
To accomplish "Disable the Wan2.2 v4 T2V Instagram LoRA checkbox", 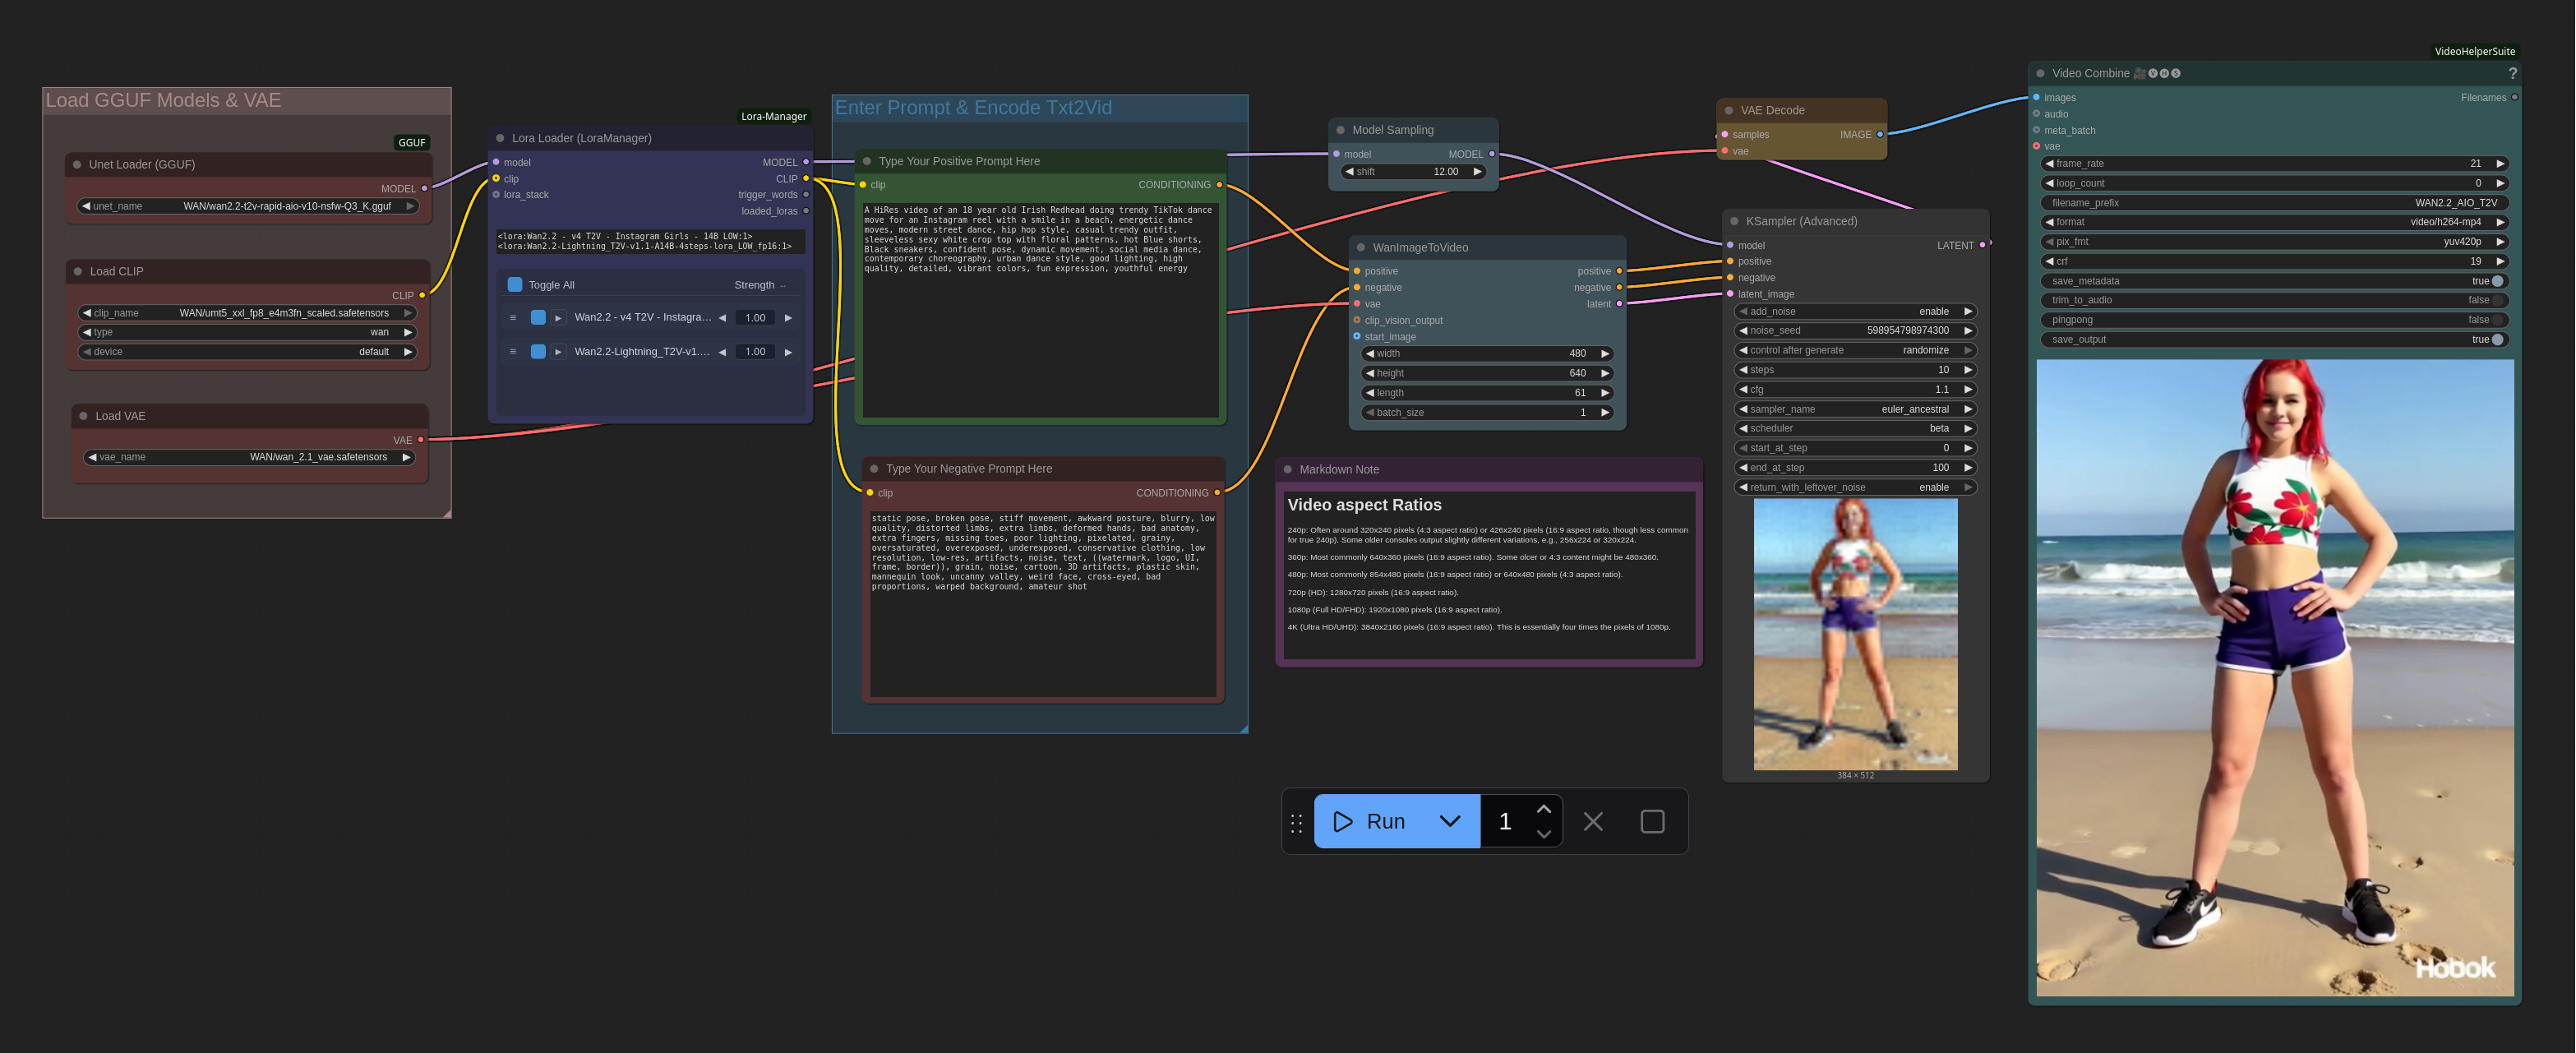I will pyautogui.click(x=538, y=318).
